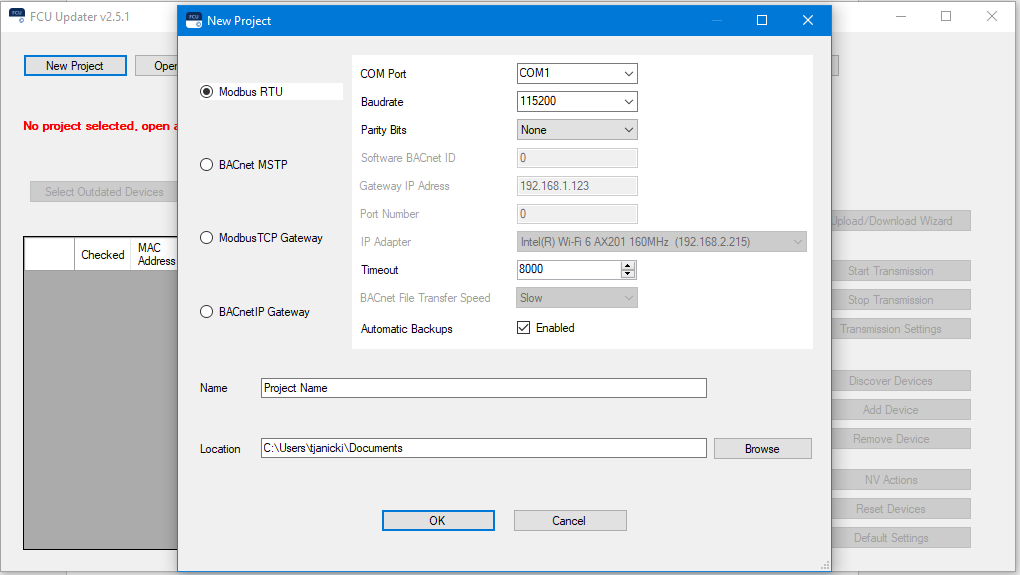The width and height of the screenshot is (1020, 575).
Task: Click the project Name text field
Action: (483, 388)
